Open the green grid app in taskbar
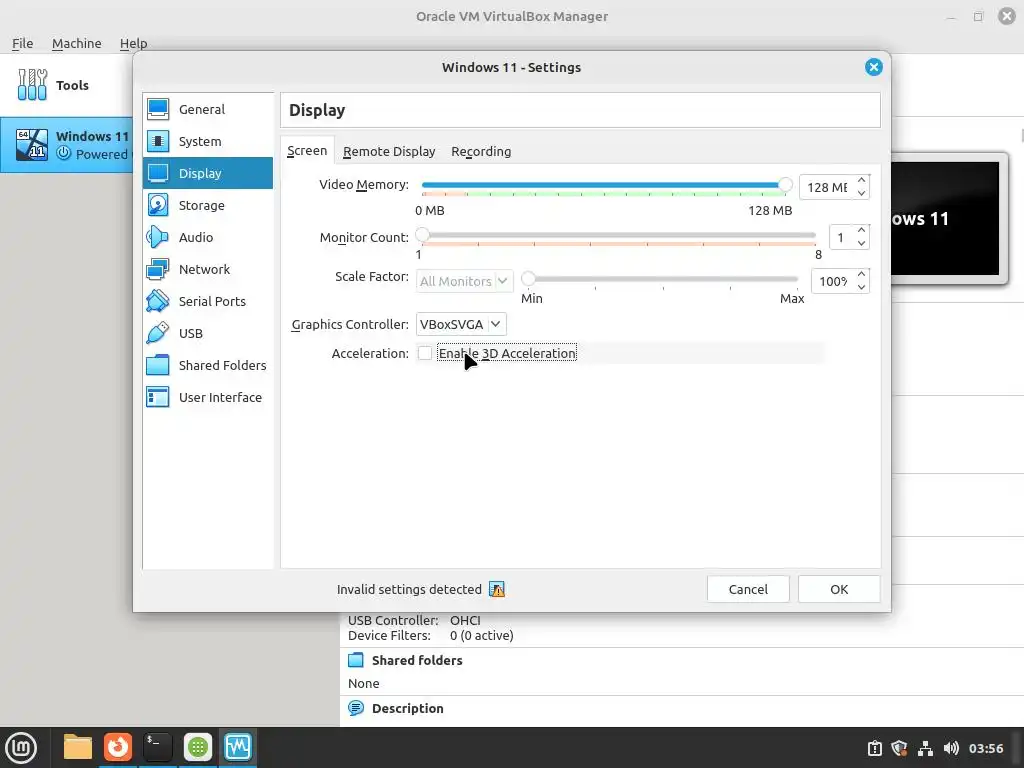The width and height of the screenshot is (1024, 768). pos(198,747)
